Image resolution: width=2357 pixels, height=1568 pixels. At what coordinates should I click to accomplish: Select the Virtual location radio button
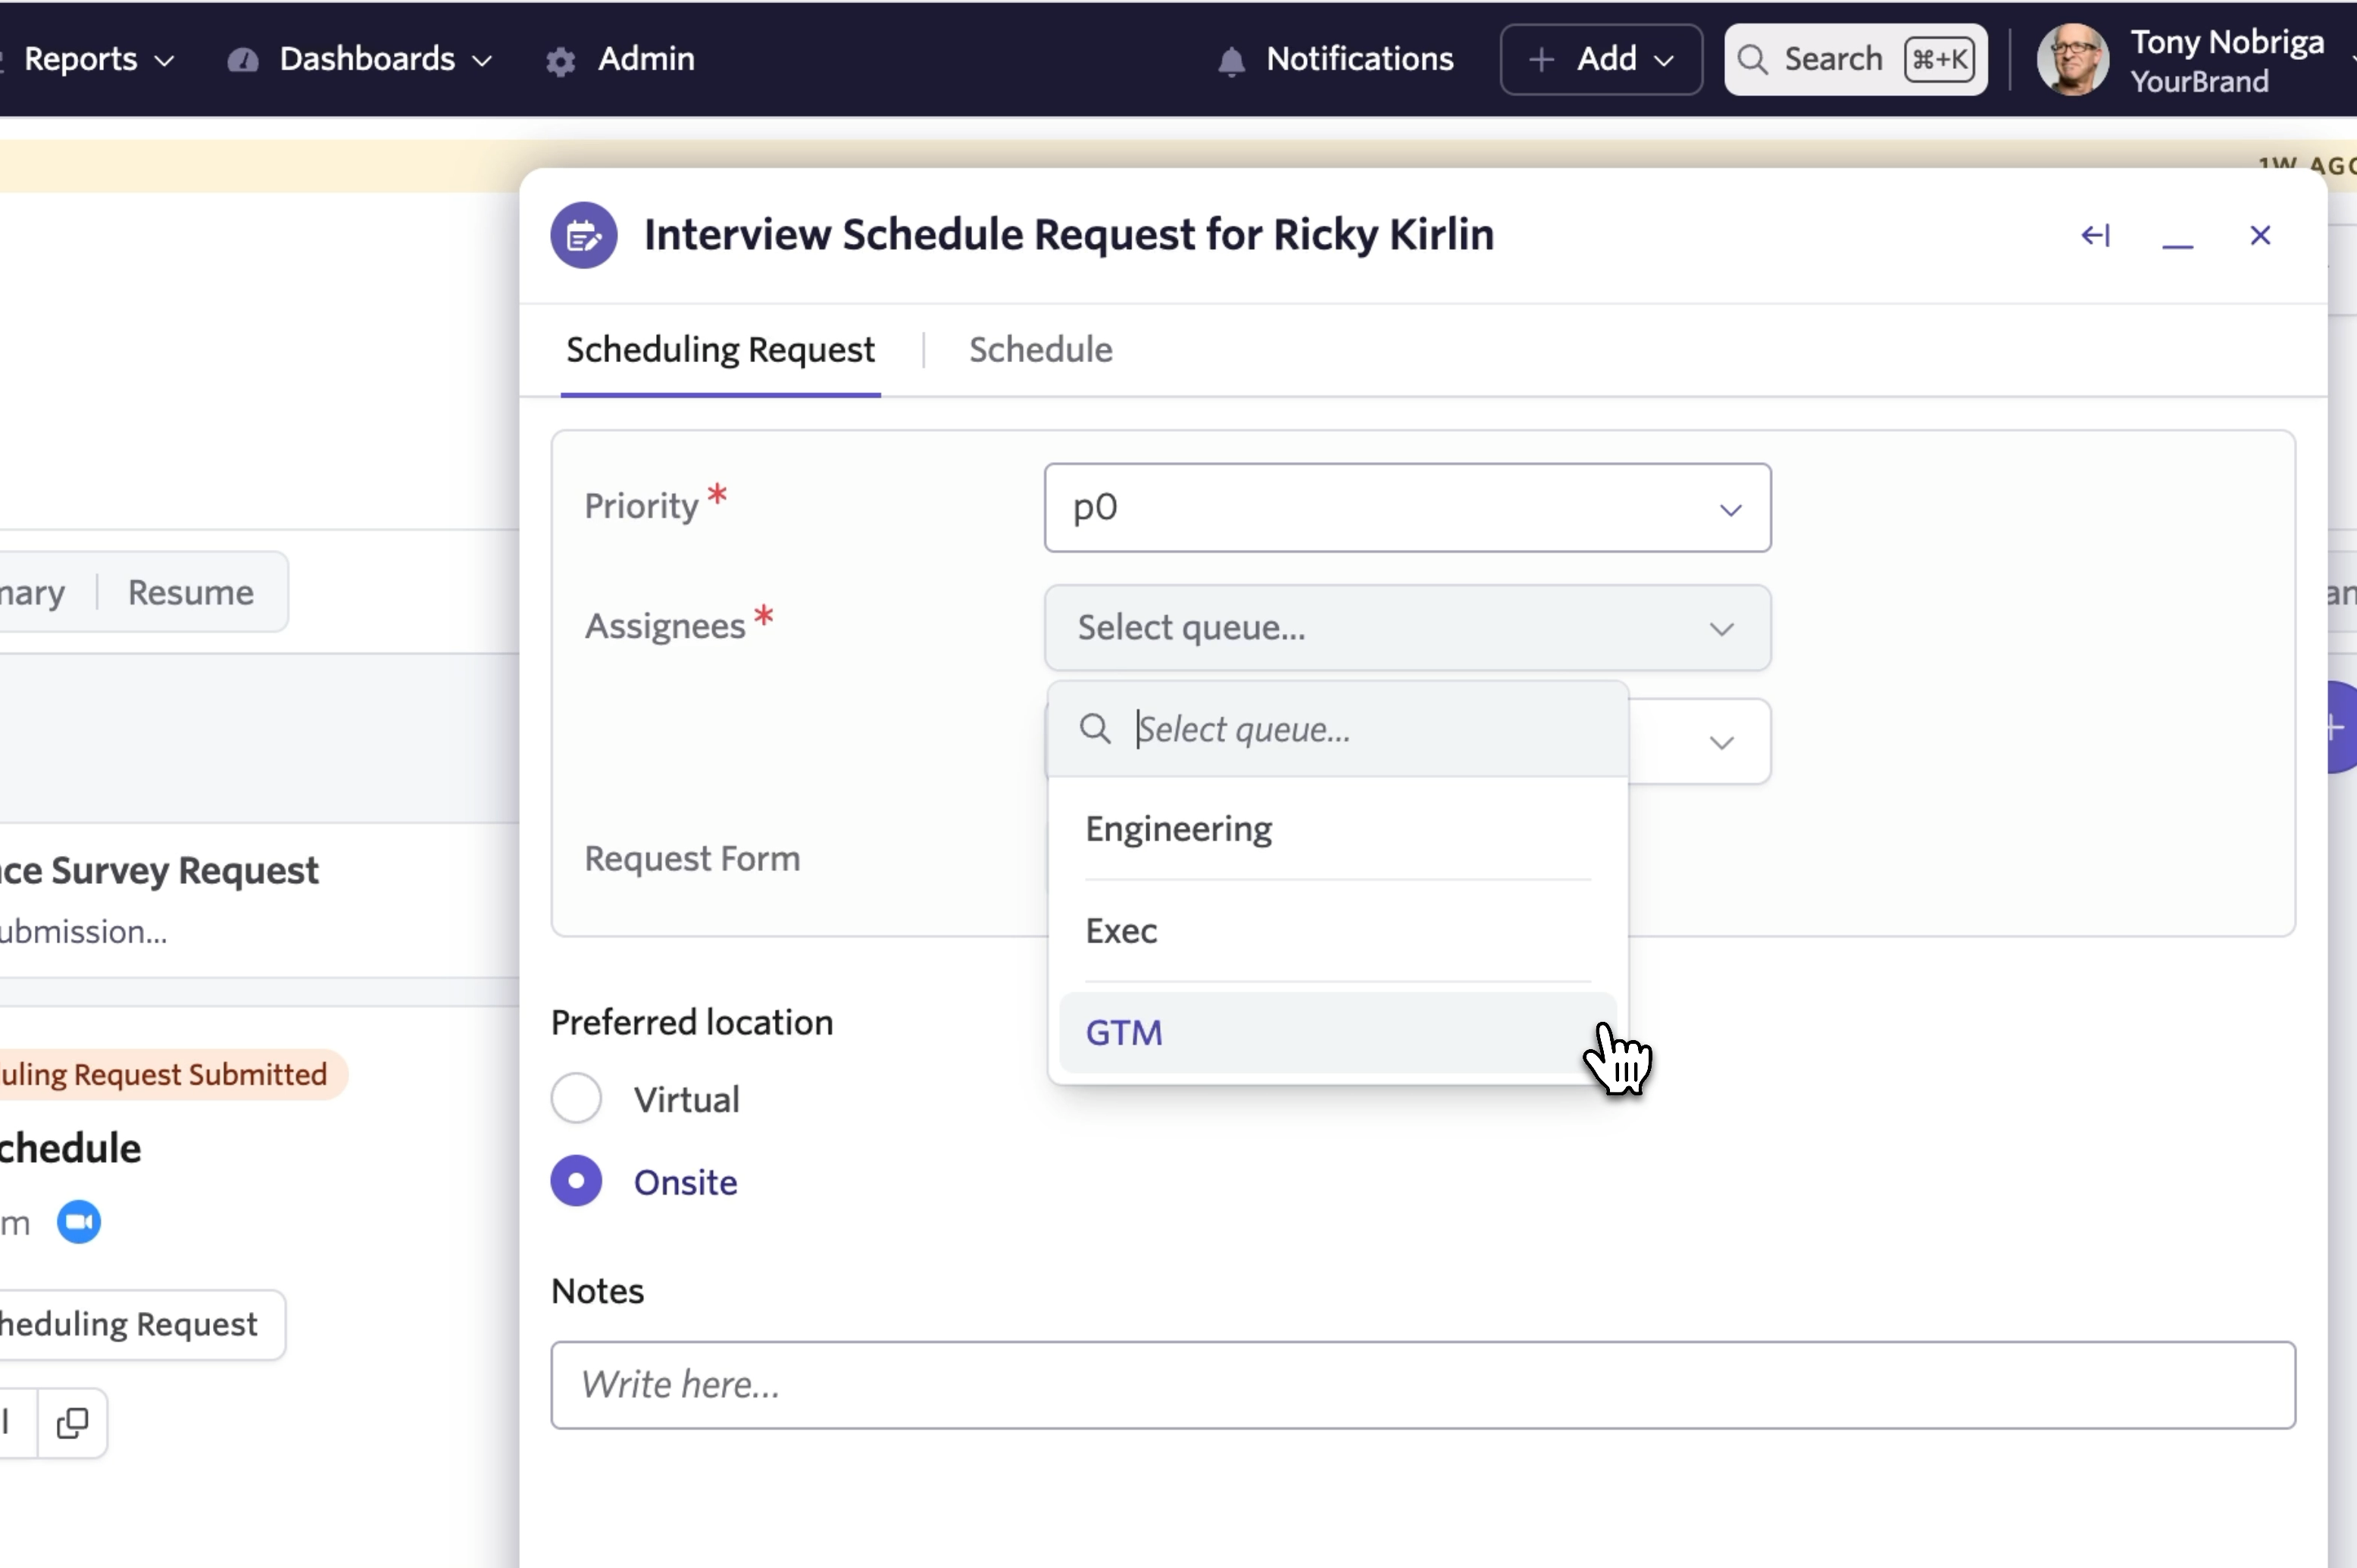pos(576,1099)
